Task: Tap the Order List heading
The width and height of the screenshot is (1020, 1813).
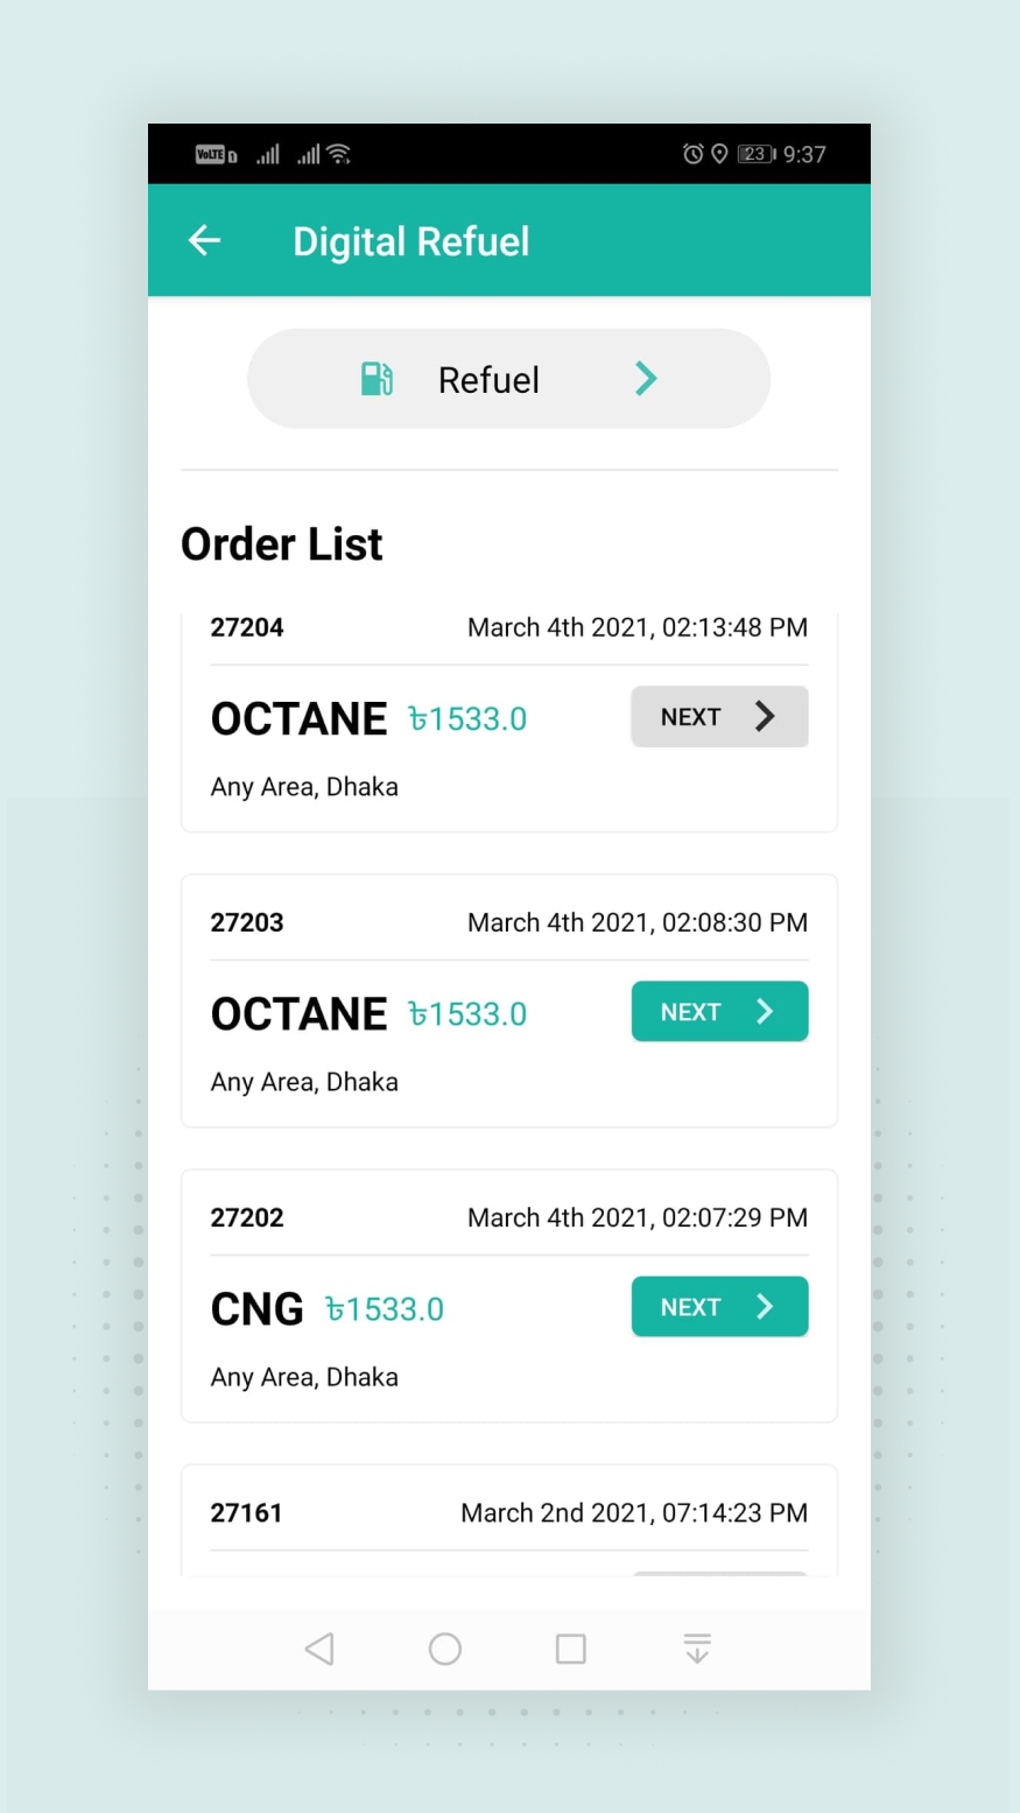Action: (x=282, y=544)
